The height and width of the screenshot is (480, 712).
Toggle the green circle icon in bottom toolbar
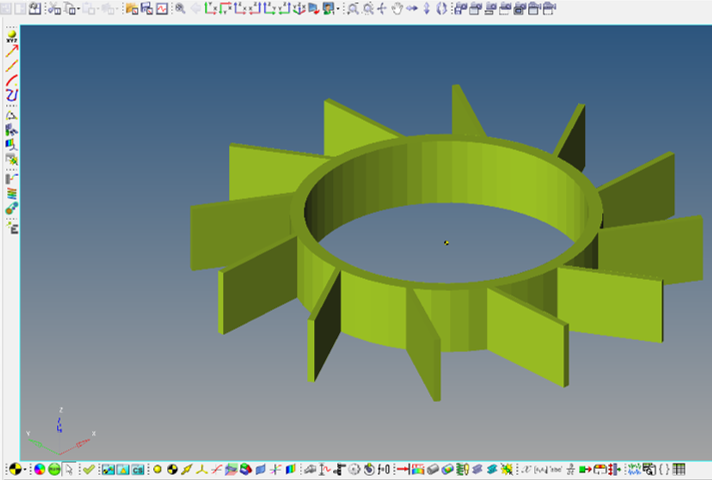pyautogui.click(x=54, y=469)
